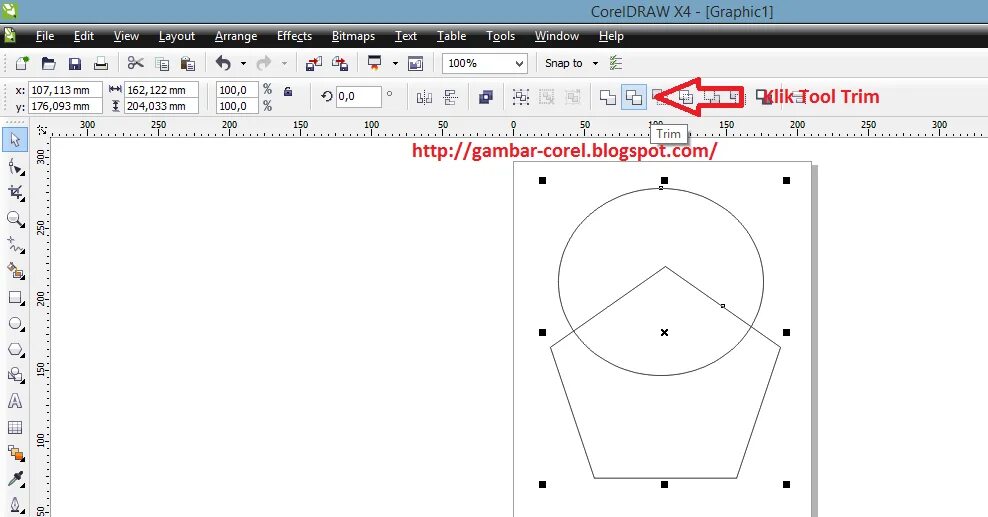The width and height of the screenshot is (988, 517).
Task: Click the x position field 107,113 mm
Action: click(66, 90)
